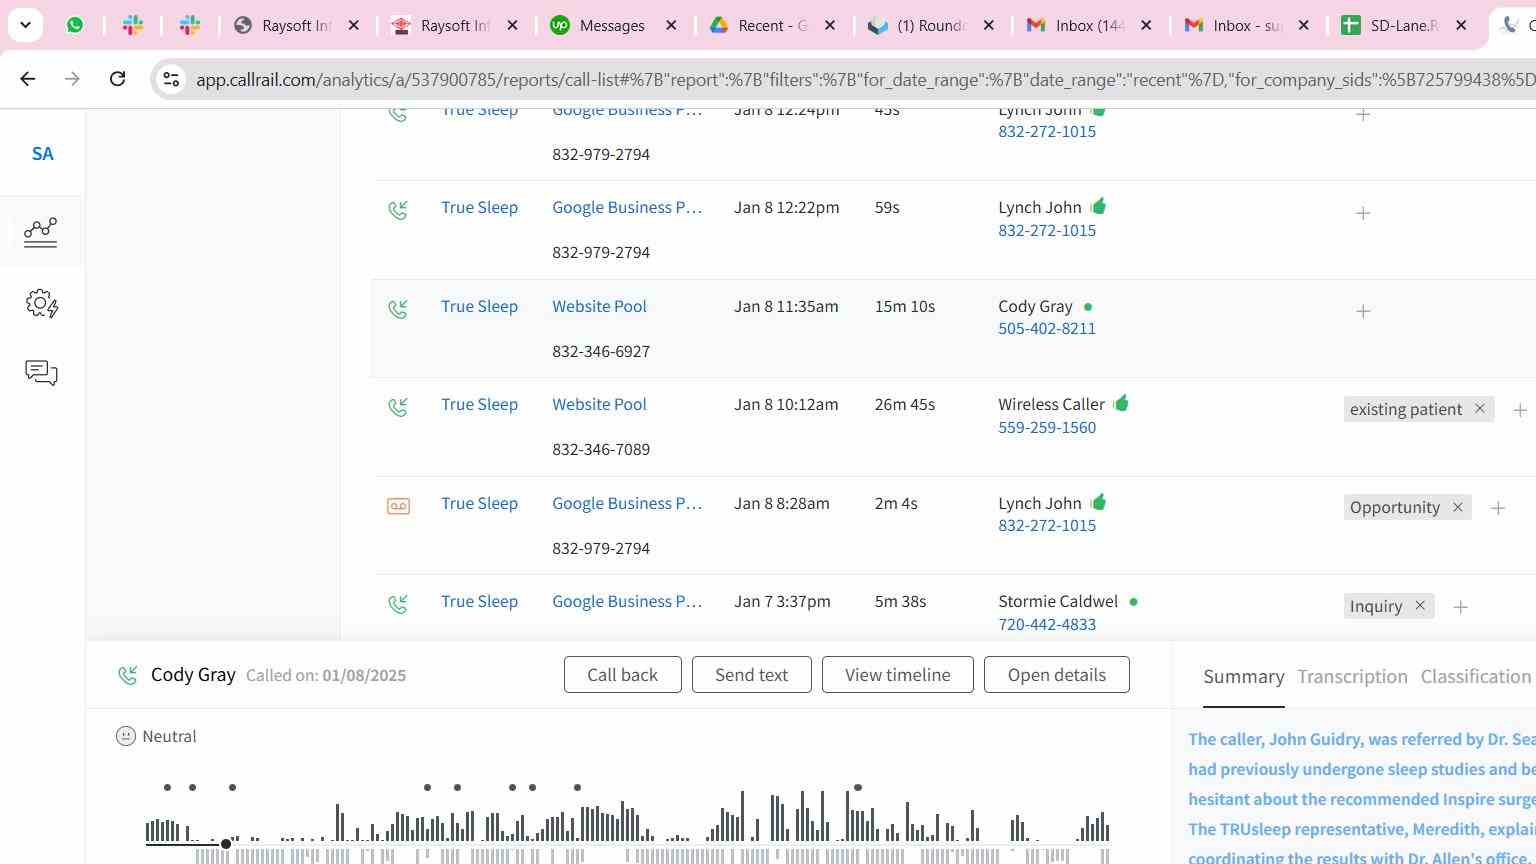Open the Classification tab
The image size is (1536, 864).
[x=1476, y=677]
